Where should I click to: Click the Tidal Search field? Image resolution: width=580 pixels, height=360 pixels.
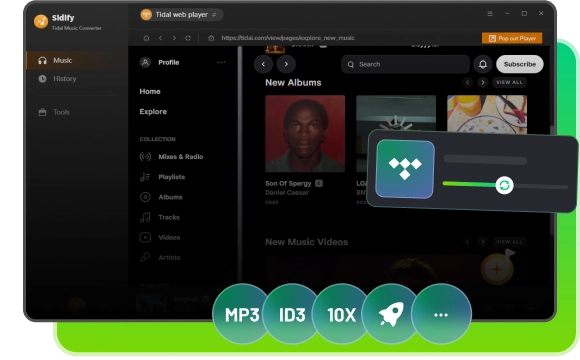click(405, 64)
